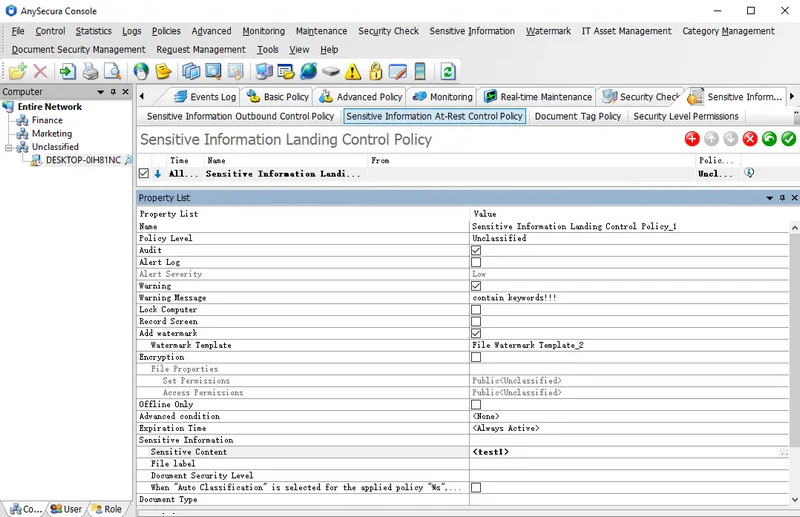Viewport: 800px width, 517px height.
Task: Click the window with folder toolbar icon
Action: coord(286,71)
